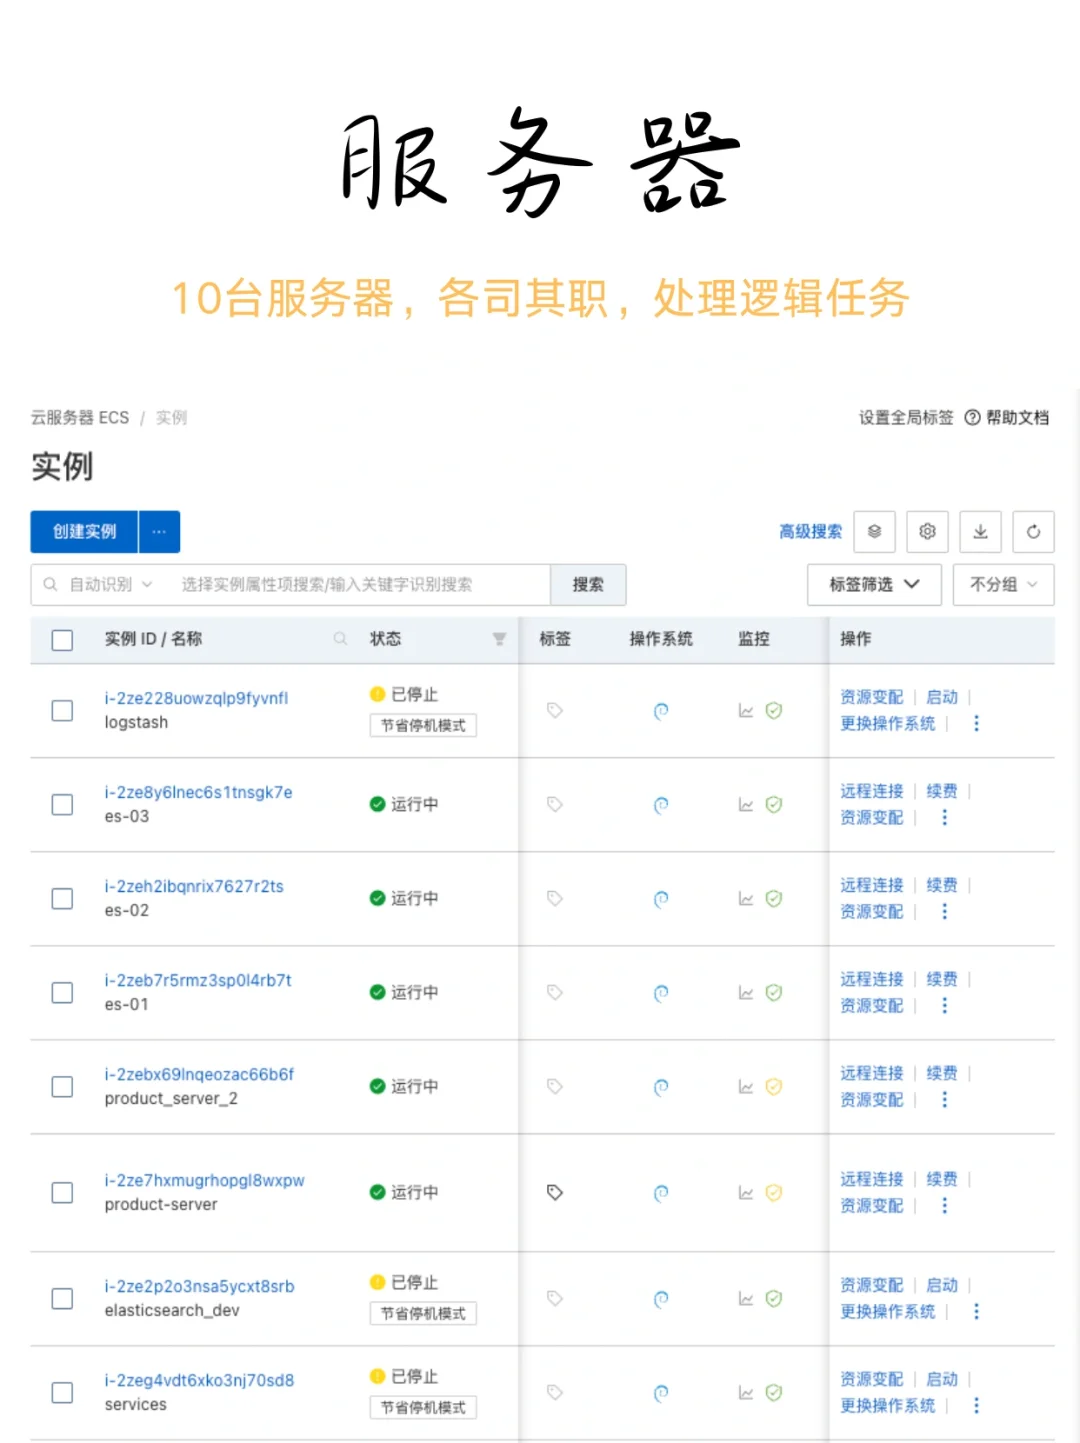Open the more options menu beside 创建实例
Screen dimensions: 1080x1443
click(x=159, y=531)
